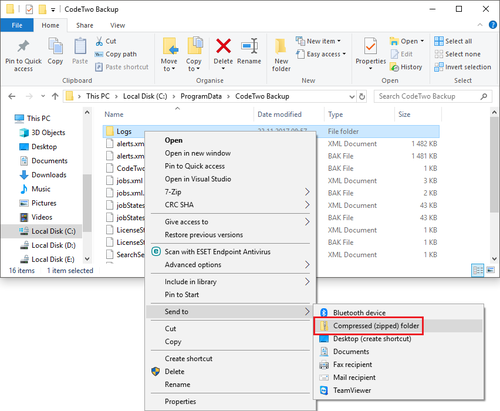Open Recent locations dropdown arrow
Screen dimensions: 500x411
coord(43,96)
